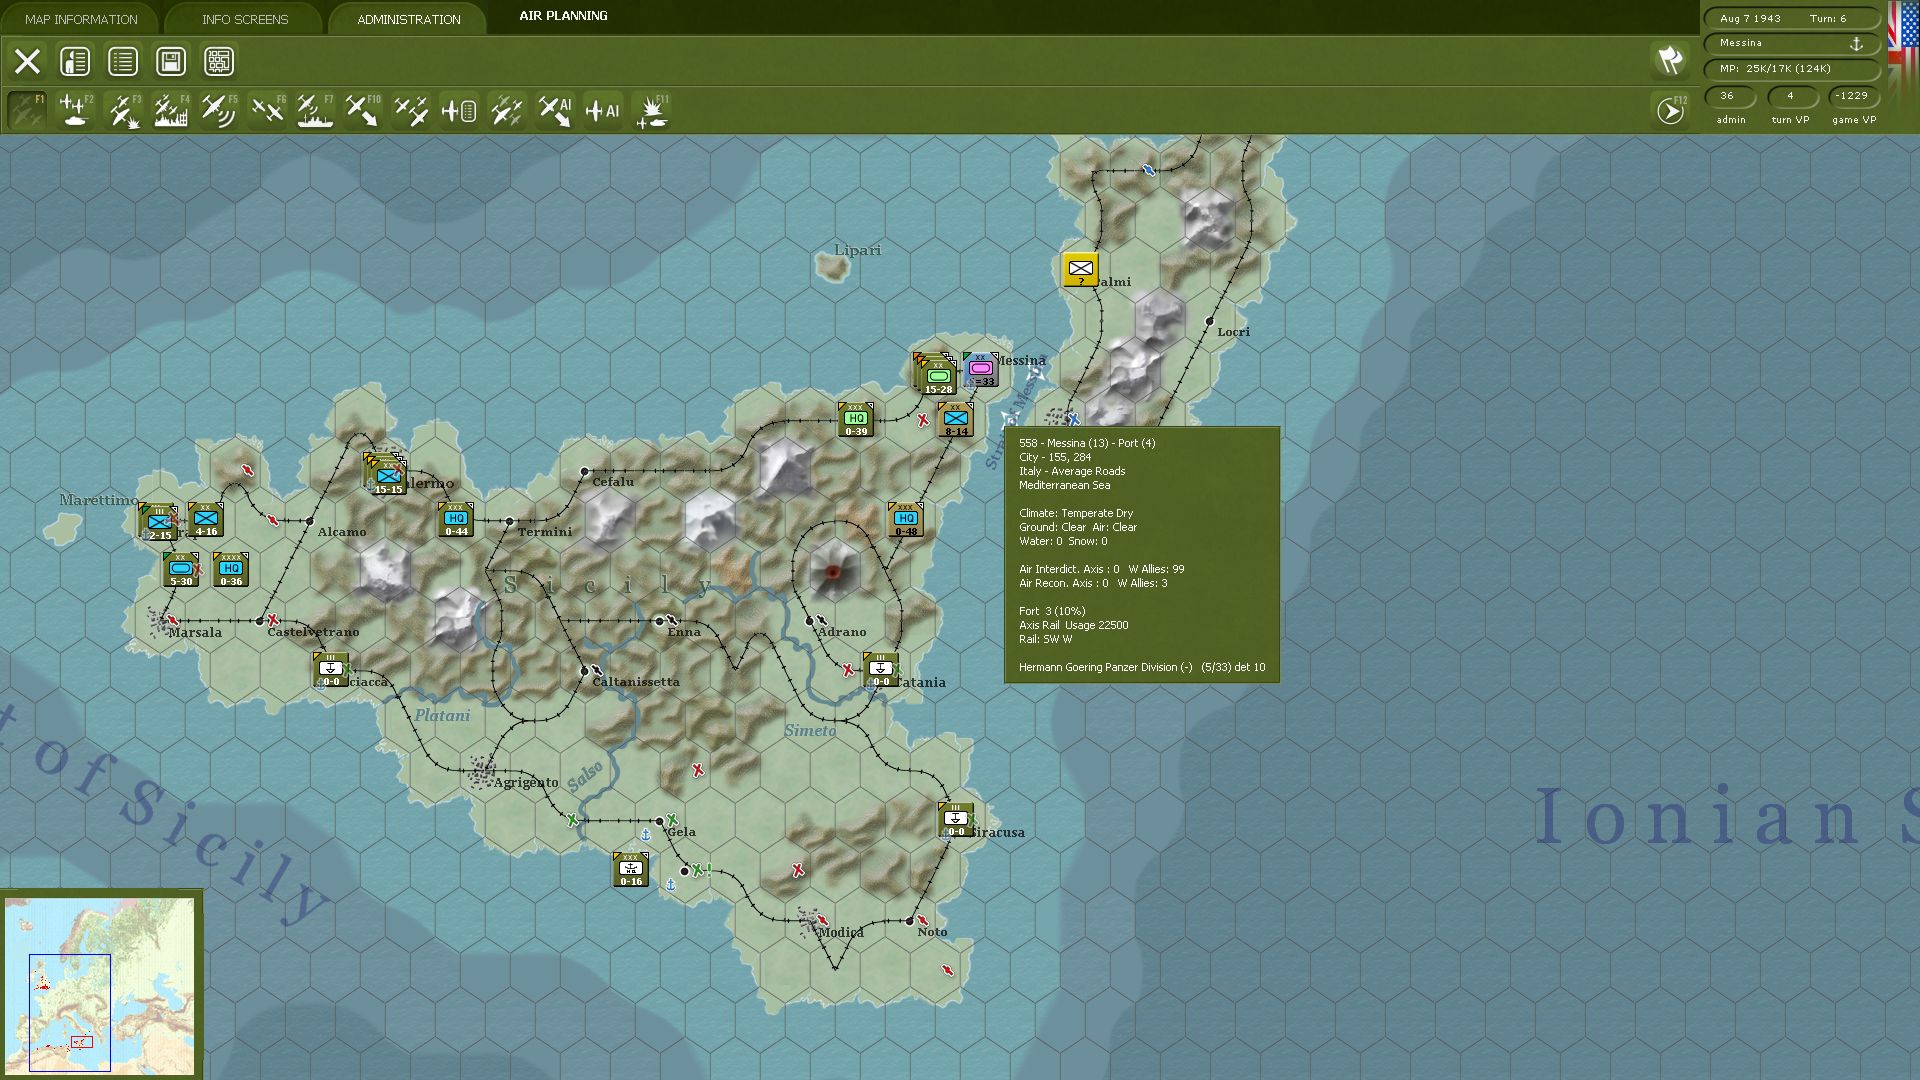
Task: Click the floppy disk save game icon
Action: [x=171, y=62]
